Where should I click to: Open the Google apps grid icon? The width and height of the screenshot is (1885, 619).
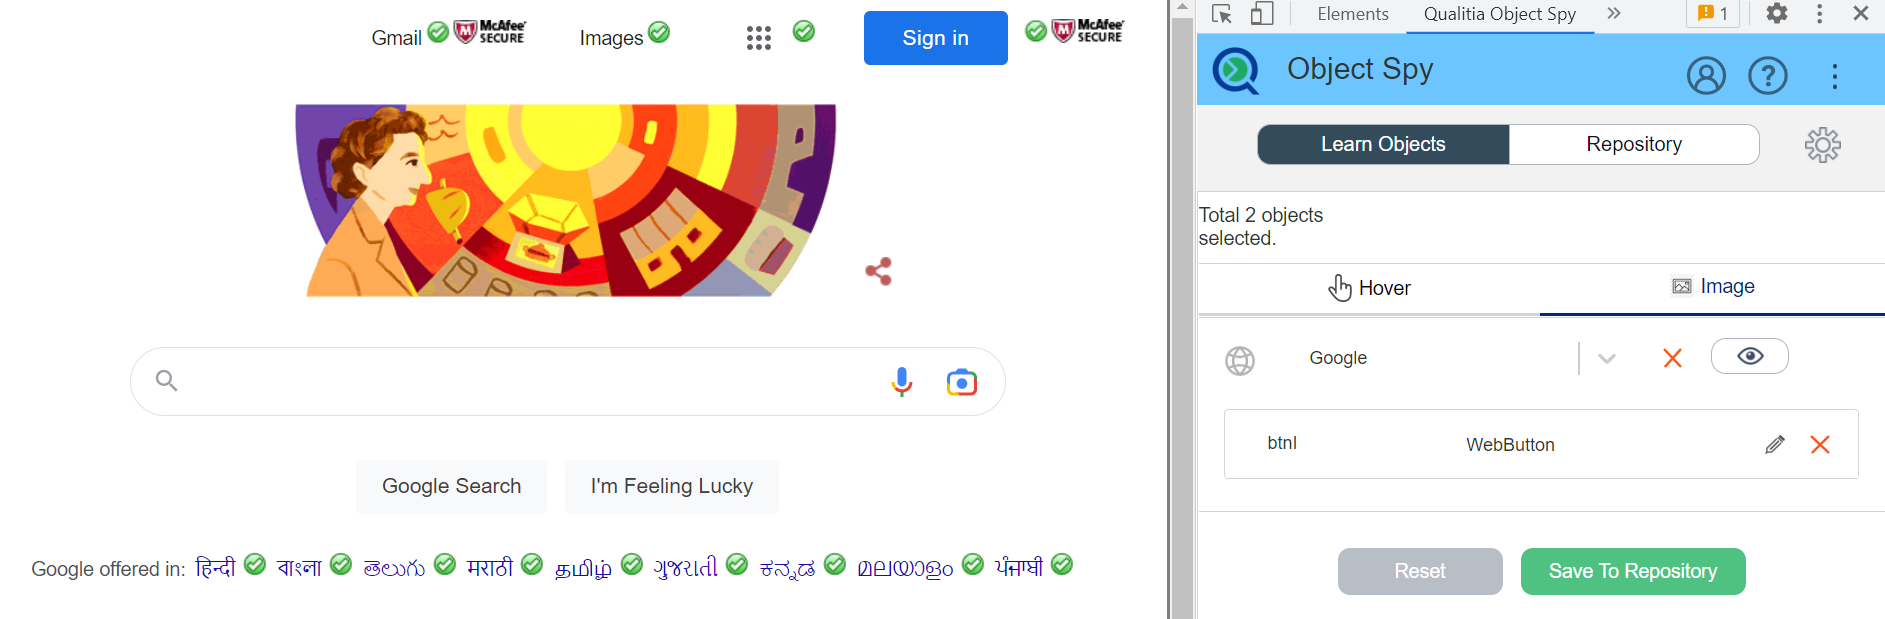tap(759, 38)
